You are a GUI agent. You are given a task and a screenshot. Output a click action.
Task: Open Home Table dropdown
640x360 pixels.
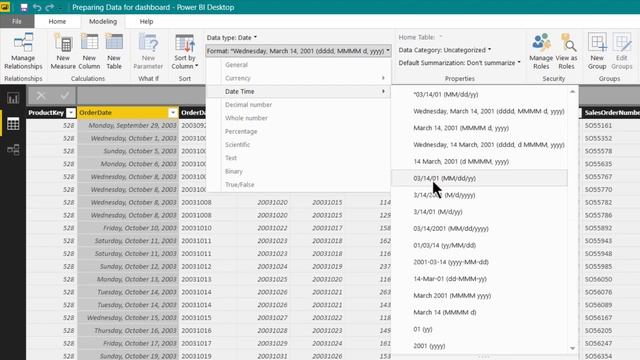tap(420, 37)
